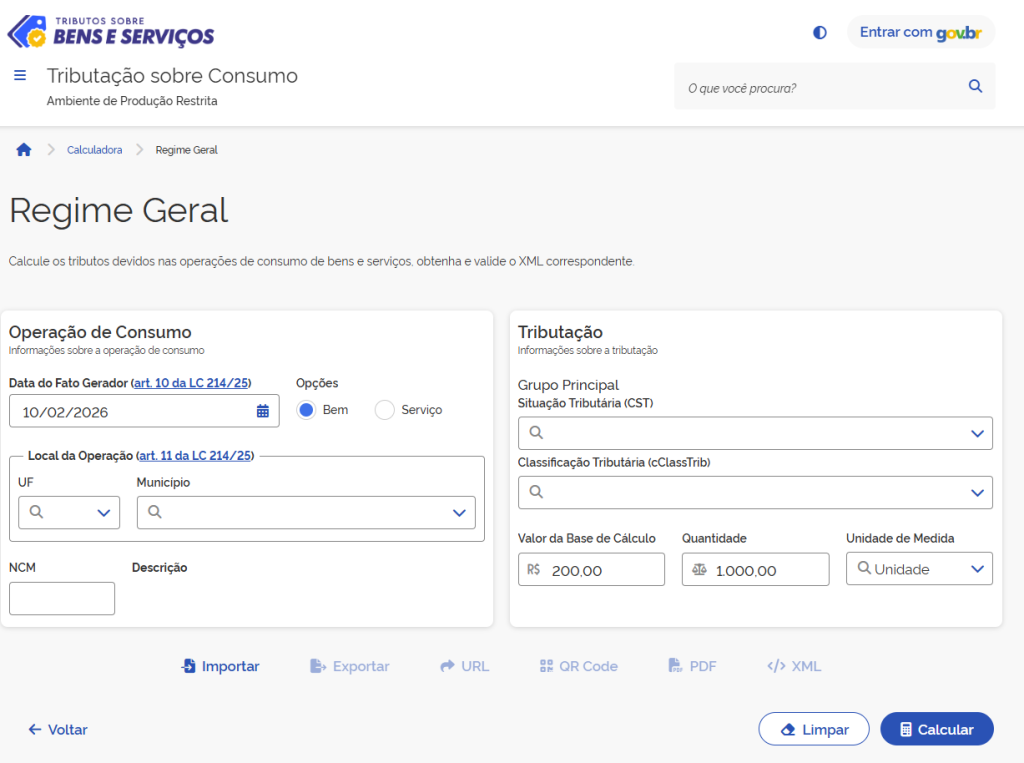Image resolution: width=1024 pixels, height=763 pixels.
Task: Toggle high contrast mode icon
Action: [x=820, y=32]
